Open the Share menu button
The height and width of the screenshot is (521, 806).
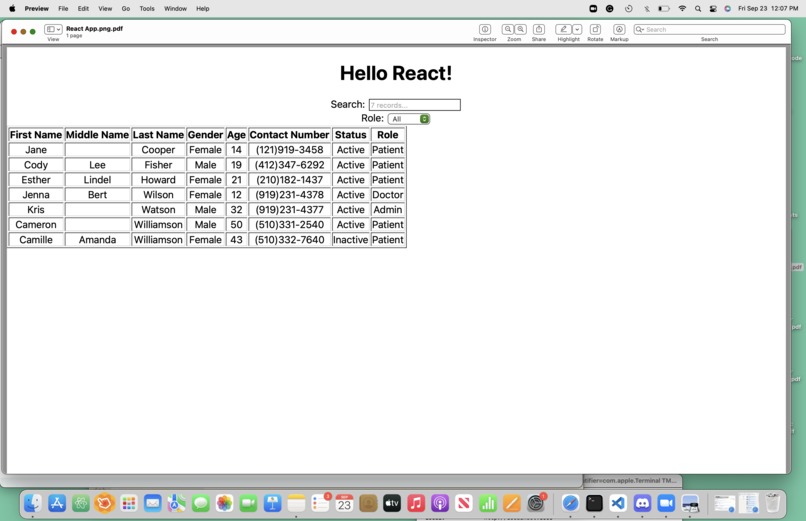point(539,29)
